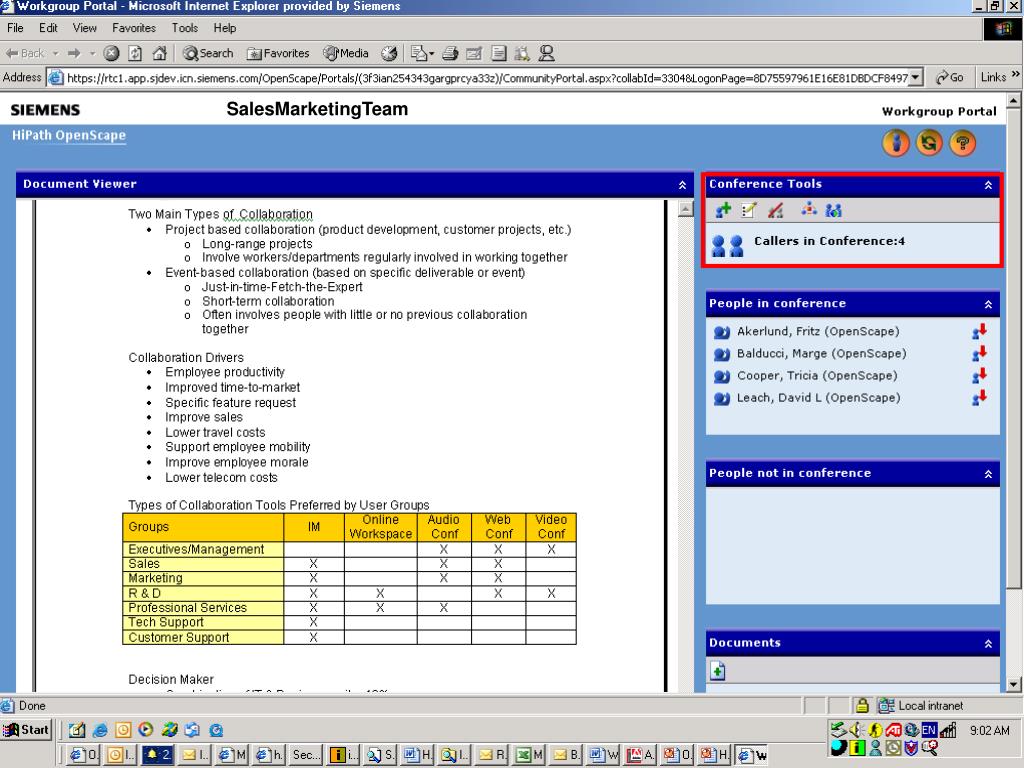Viewport: 1024px width, 768px height.
Task: Open the Forward button history dropdown
Action: click(x=93, y=53)
